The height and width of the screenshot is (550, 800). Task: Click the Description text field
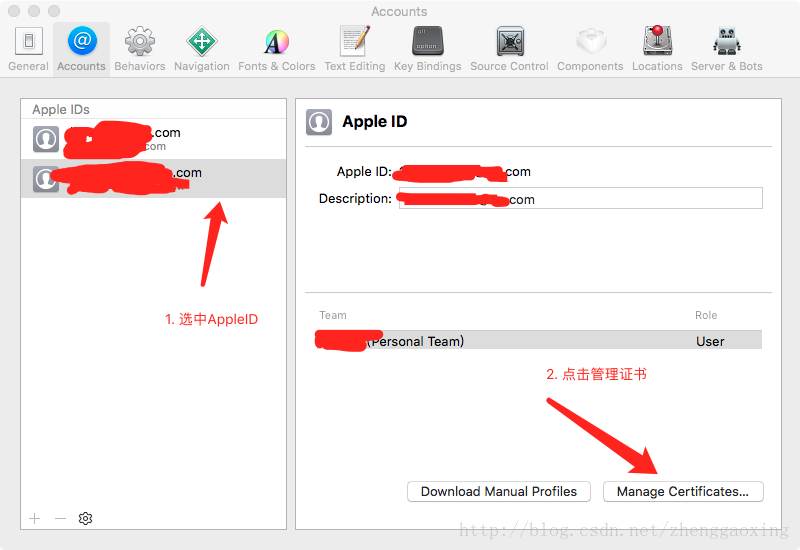point(581,198)
